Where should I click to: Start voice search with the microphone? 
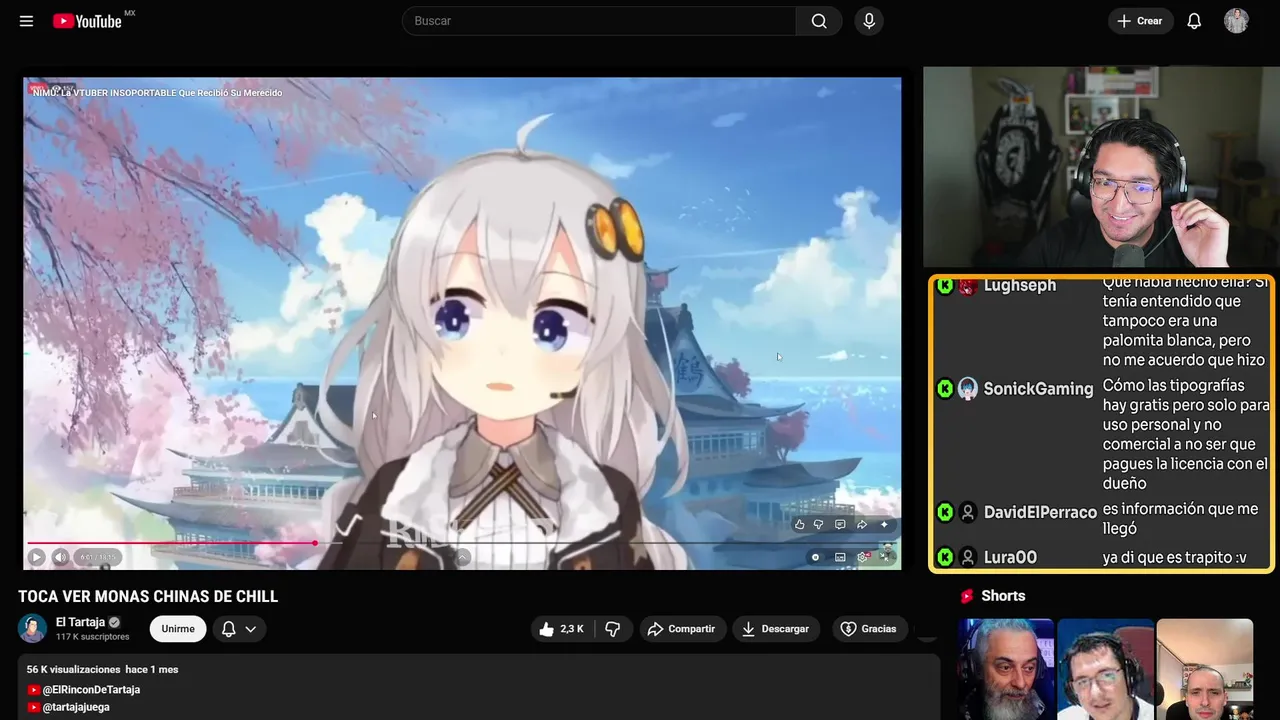868,21
